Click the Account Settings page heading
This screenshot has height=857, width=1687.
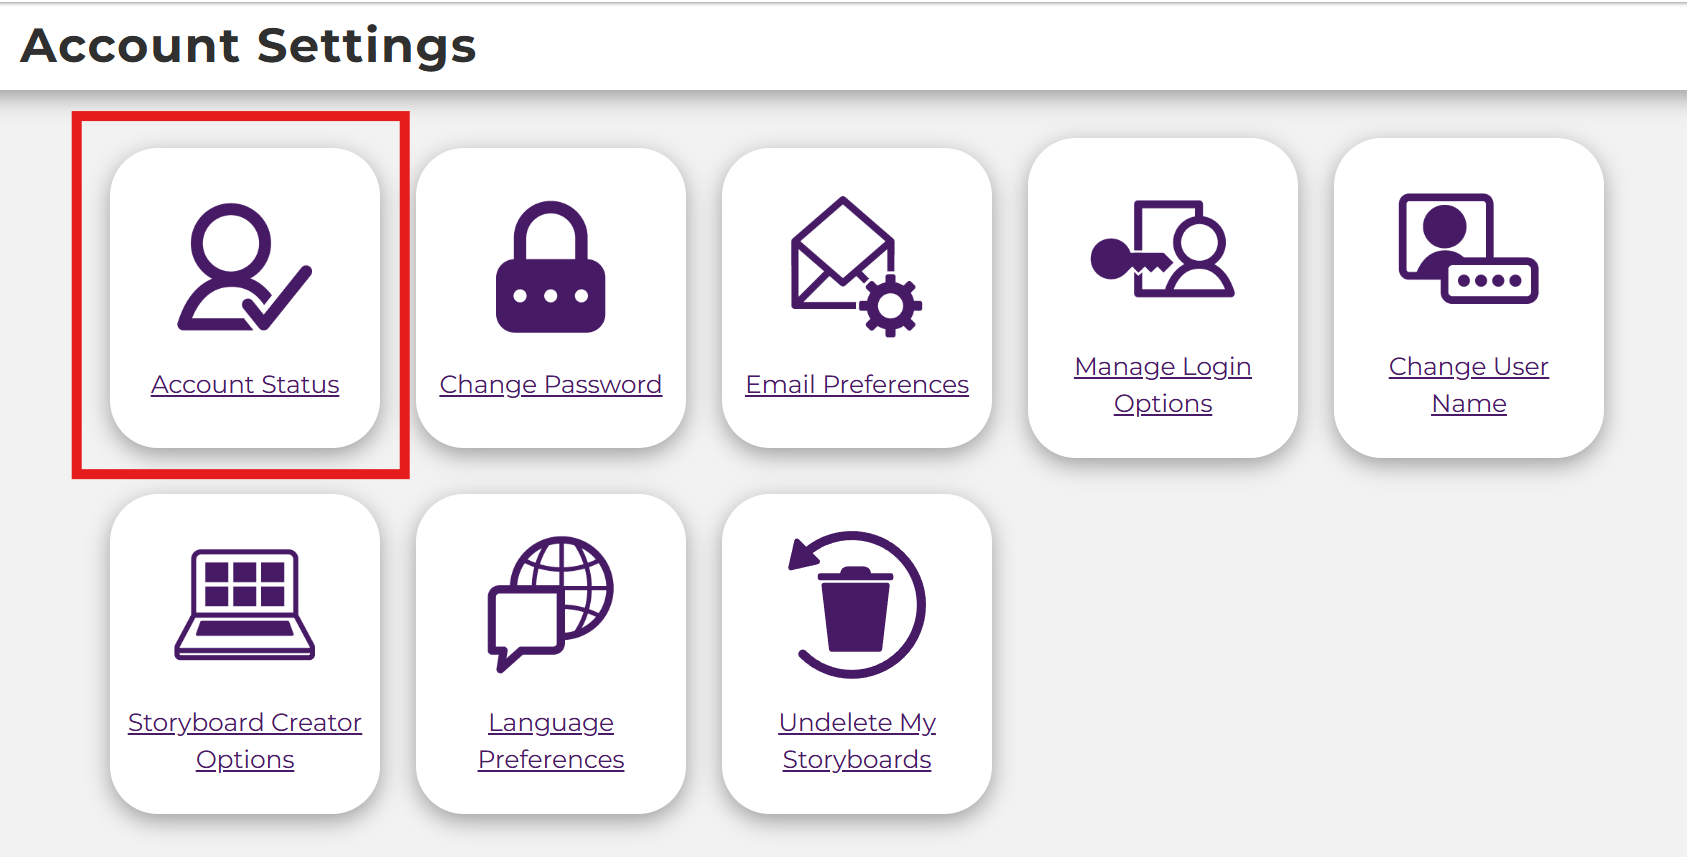[x=248, y=46]
